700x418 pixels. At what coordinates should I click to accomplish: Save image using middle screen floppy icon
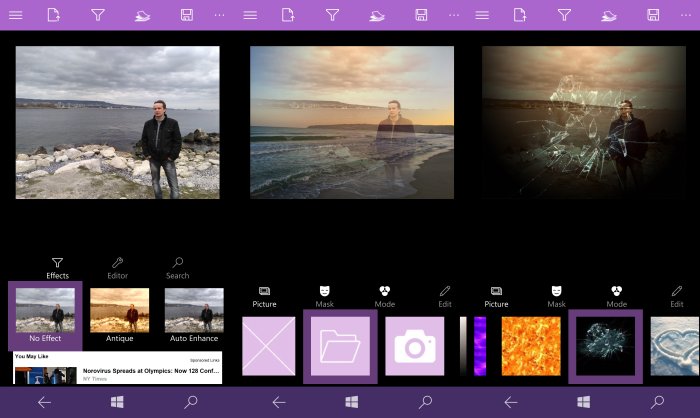click(421, 15)
